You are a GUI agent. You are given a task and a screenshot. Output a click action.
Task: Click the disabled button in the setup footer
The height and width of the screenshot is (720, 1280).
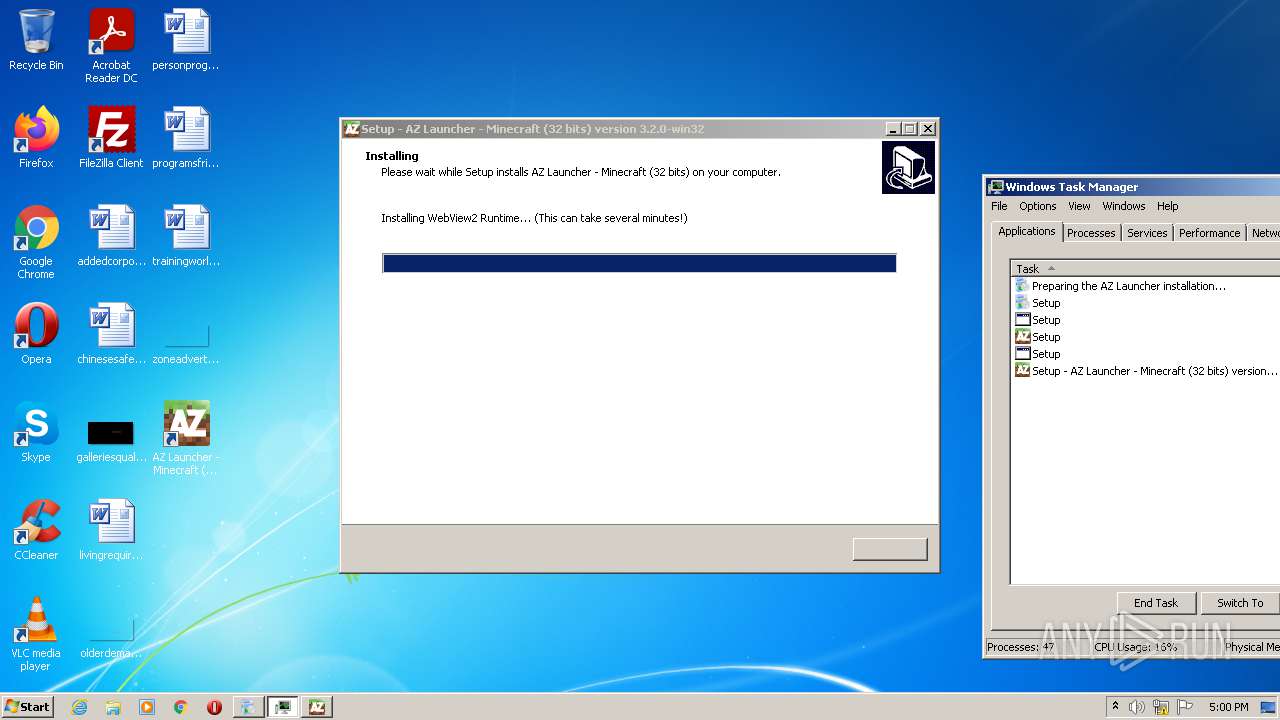[x=890, y=549]
